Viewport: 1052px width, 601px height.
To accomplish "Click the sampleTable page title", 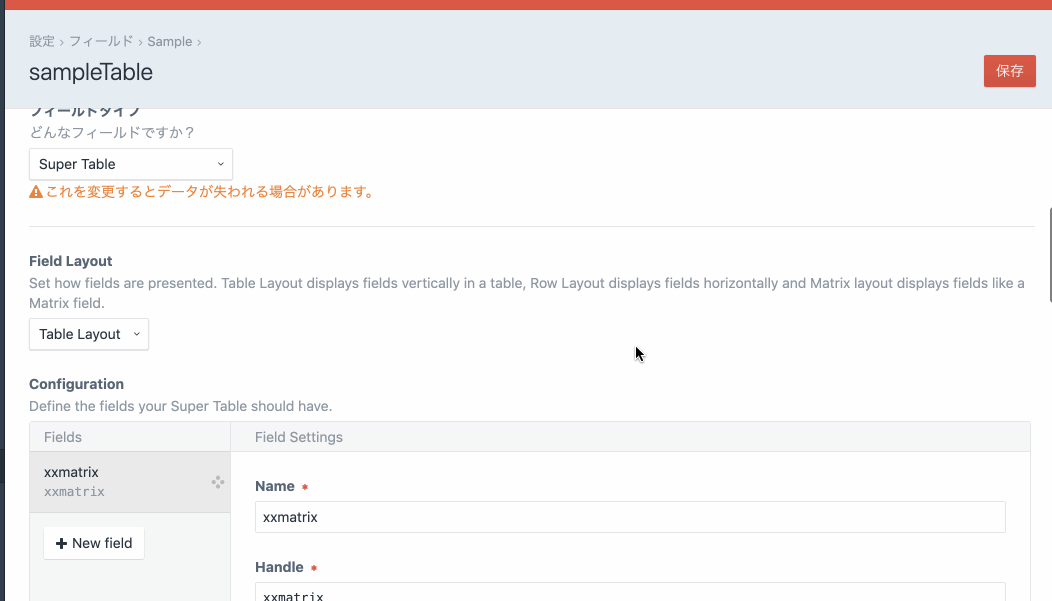I will (x=91, y=72).
